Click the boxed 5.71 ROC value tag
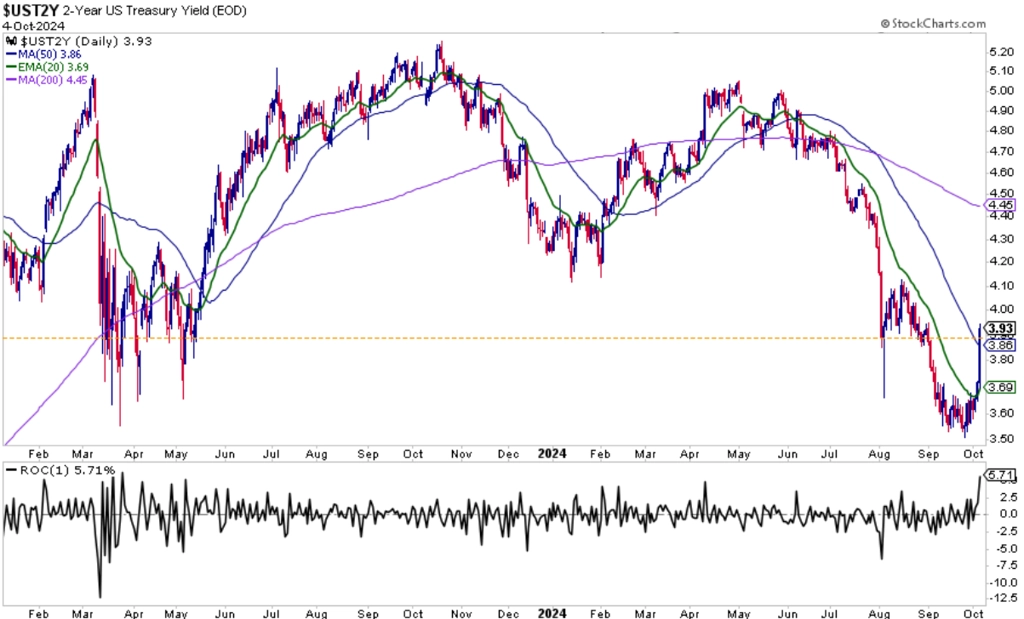This screenshot has width=1024, height=619. click(x=1001, y=475)
